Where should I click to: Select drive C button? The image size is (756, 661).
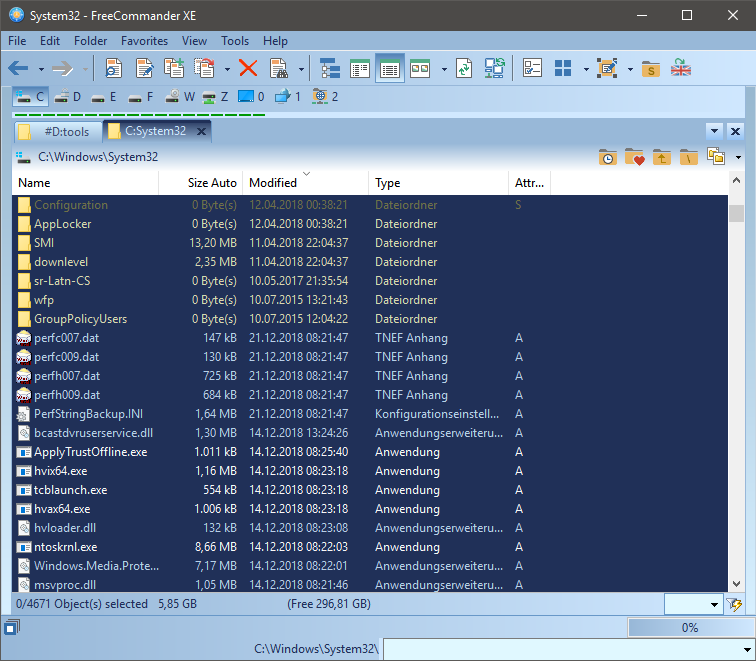30,97
